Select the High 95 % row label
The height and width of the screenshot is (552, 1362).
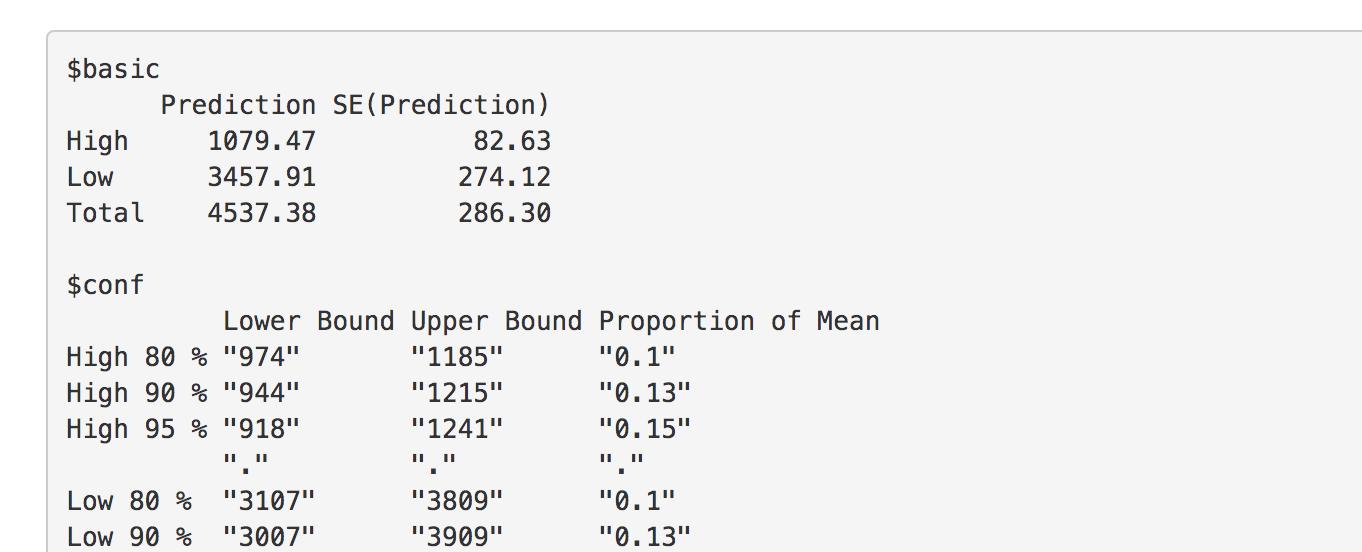[x=137, y=429]
